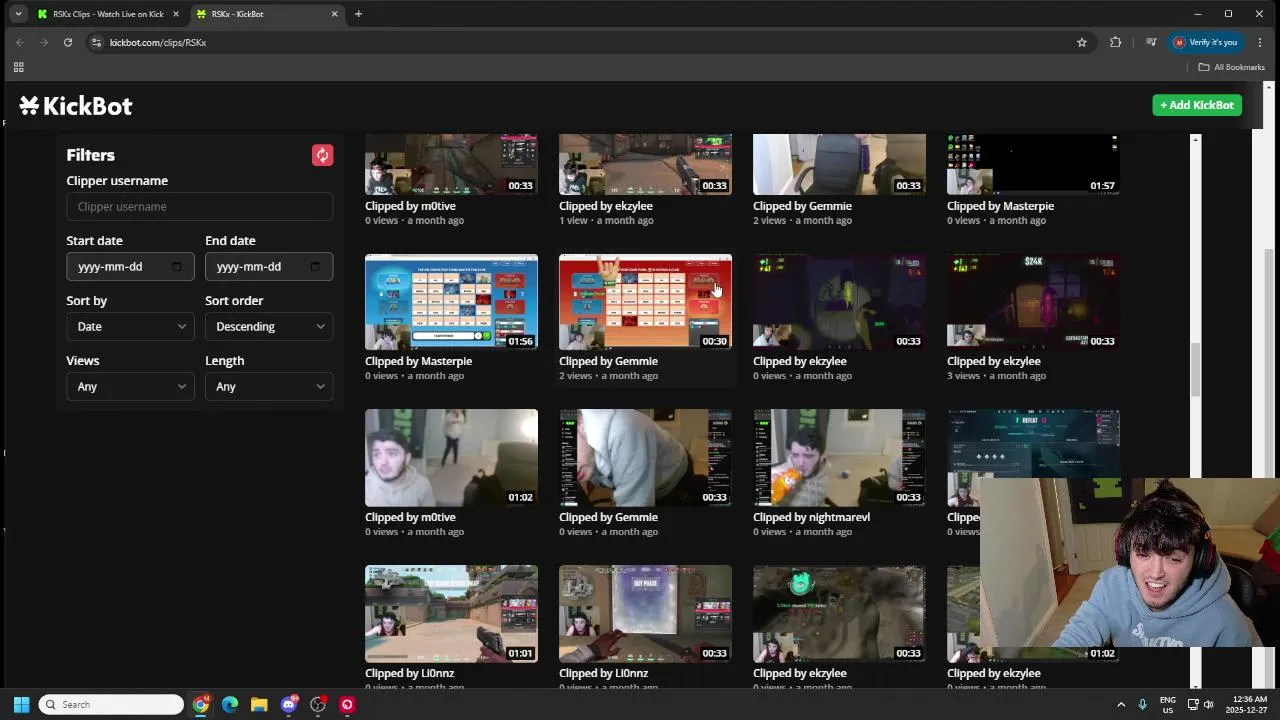Screen dimensions: 1280x720
Task: Click 'Clipped by nightmarevl' title text
Action: pos(811,517)
